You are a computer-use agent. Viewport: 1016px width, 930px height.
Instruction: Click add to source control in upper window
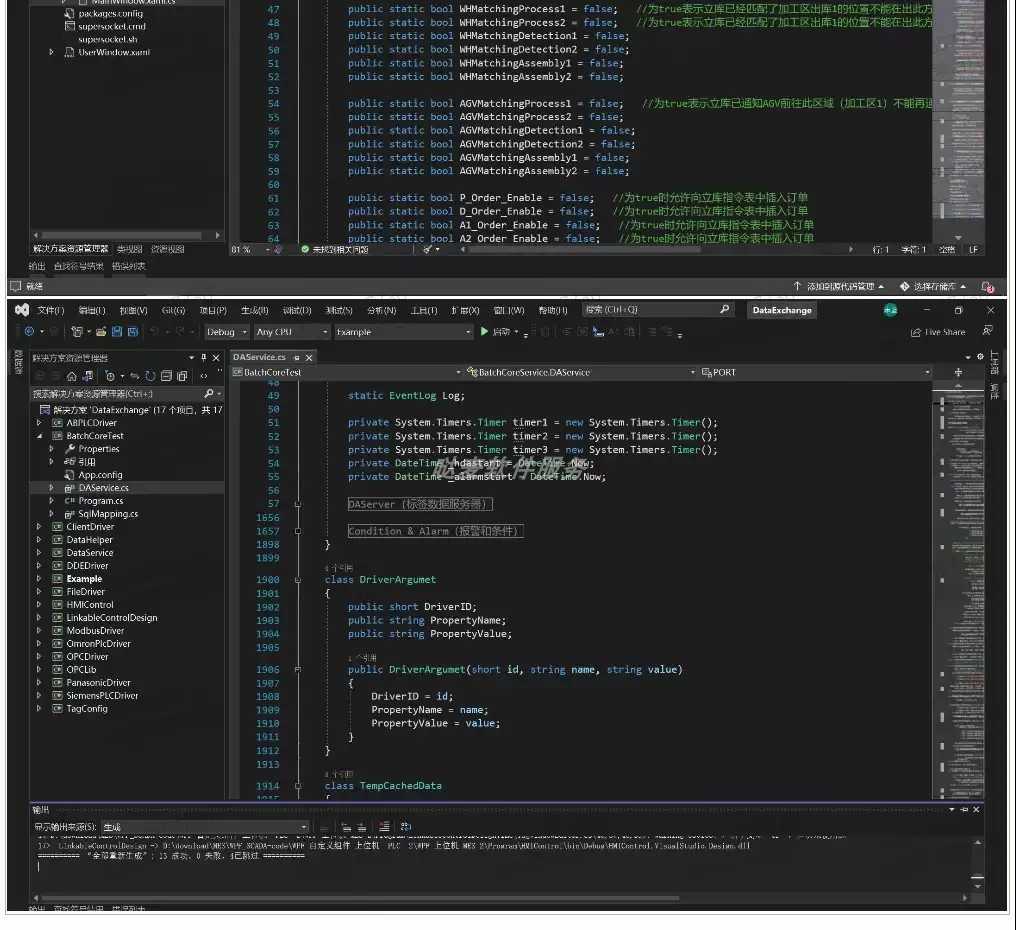click(x=838, y=286)
